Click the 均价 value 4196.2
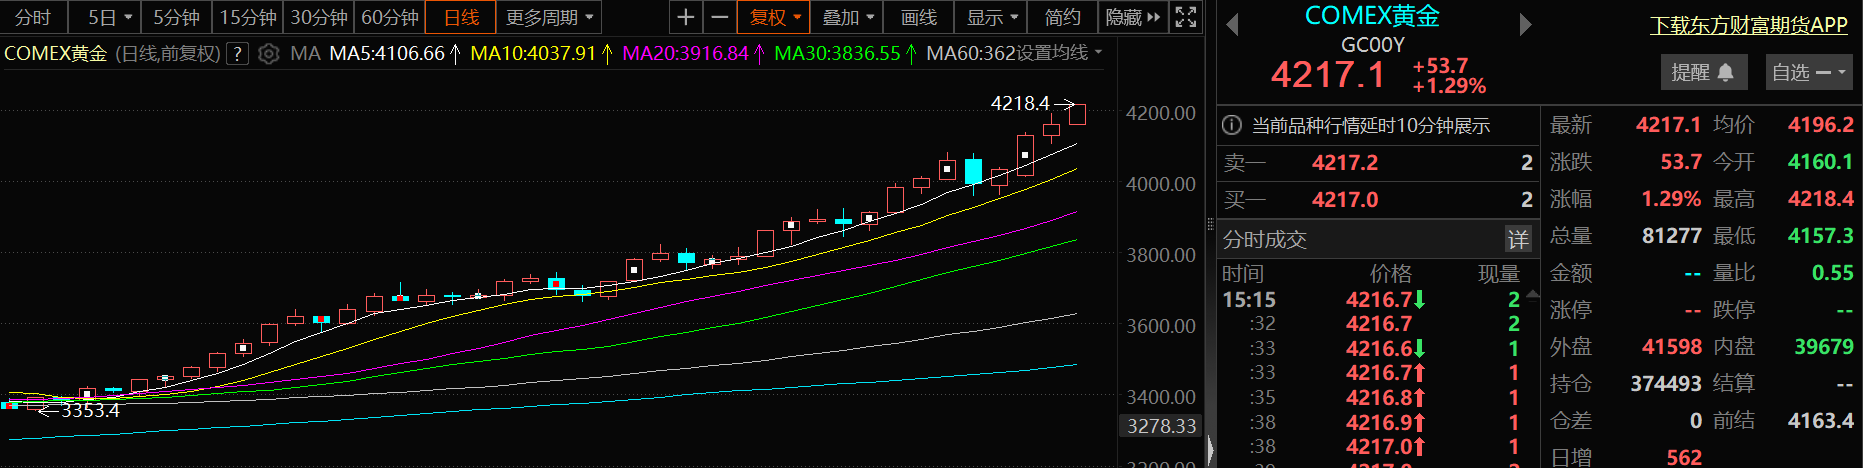The image size is (1863, 468). click(1821, 125)
